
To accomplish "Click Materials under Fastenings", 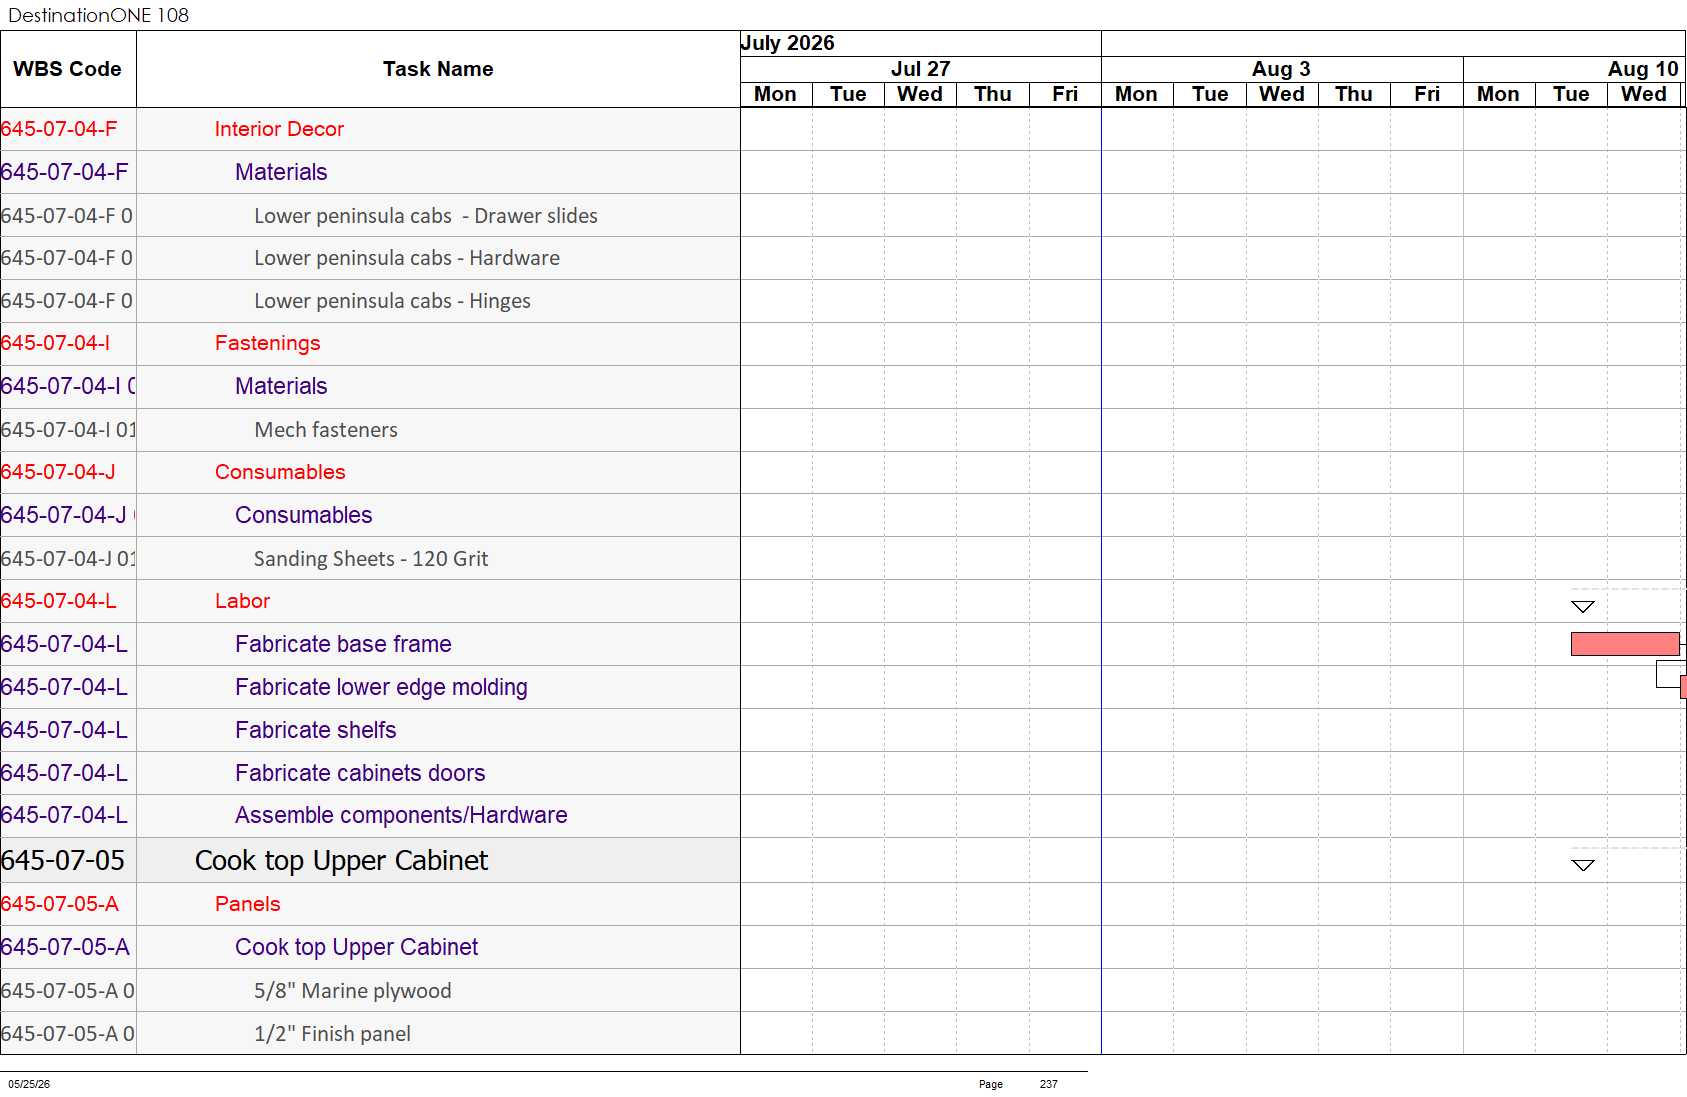I will (x=281, y=386).
